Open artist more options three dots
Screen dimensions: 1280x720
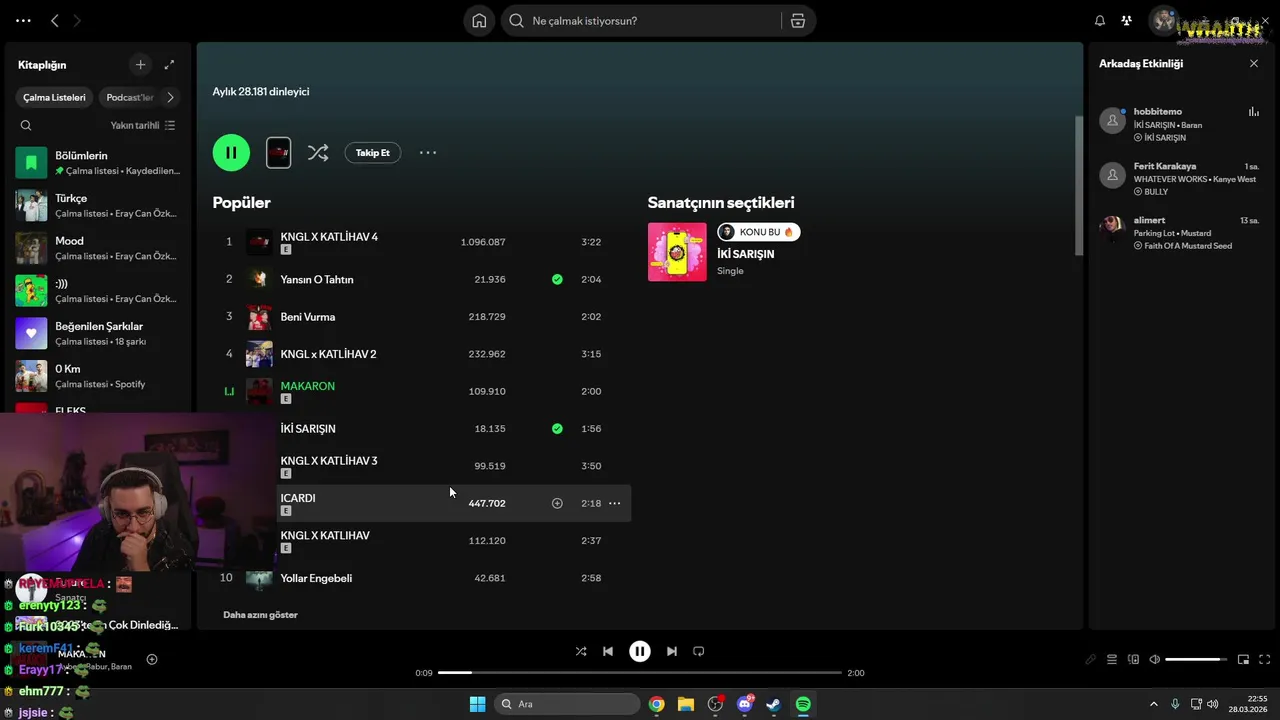pyautogui.click(x=428, y=153)
